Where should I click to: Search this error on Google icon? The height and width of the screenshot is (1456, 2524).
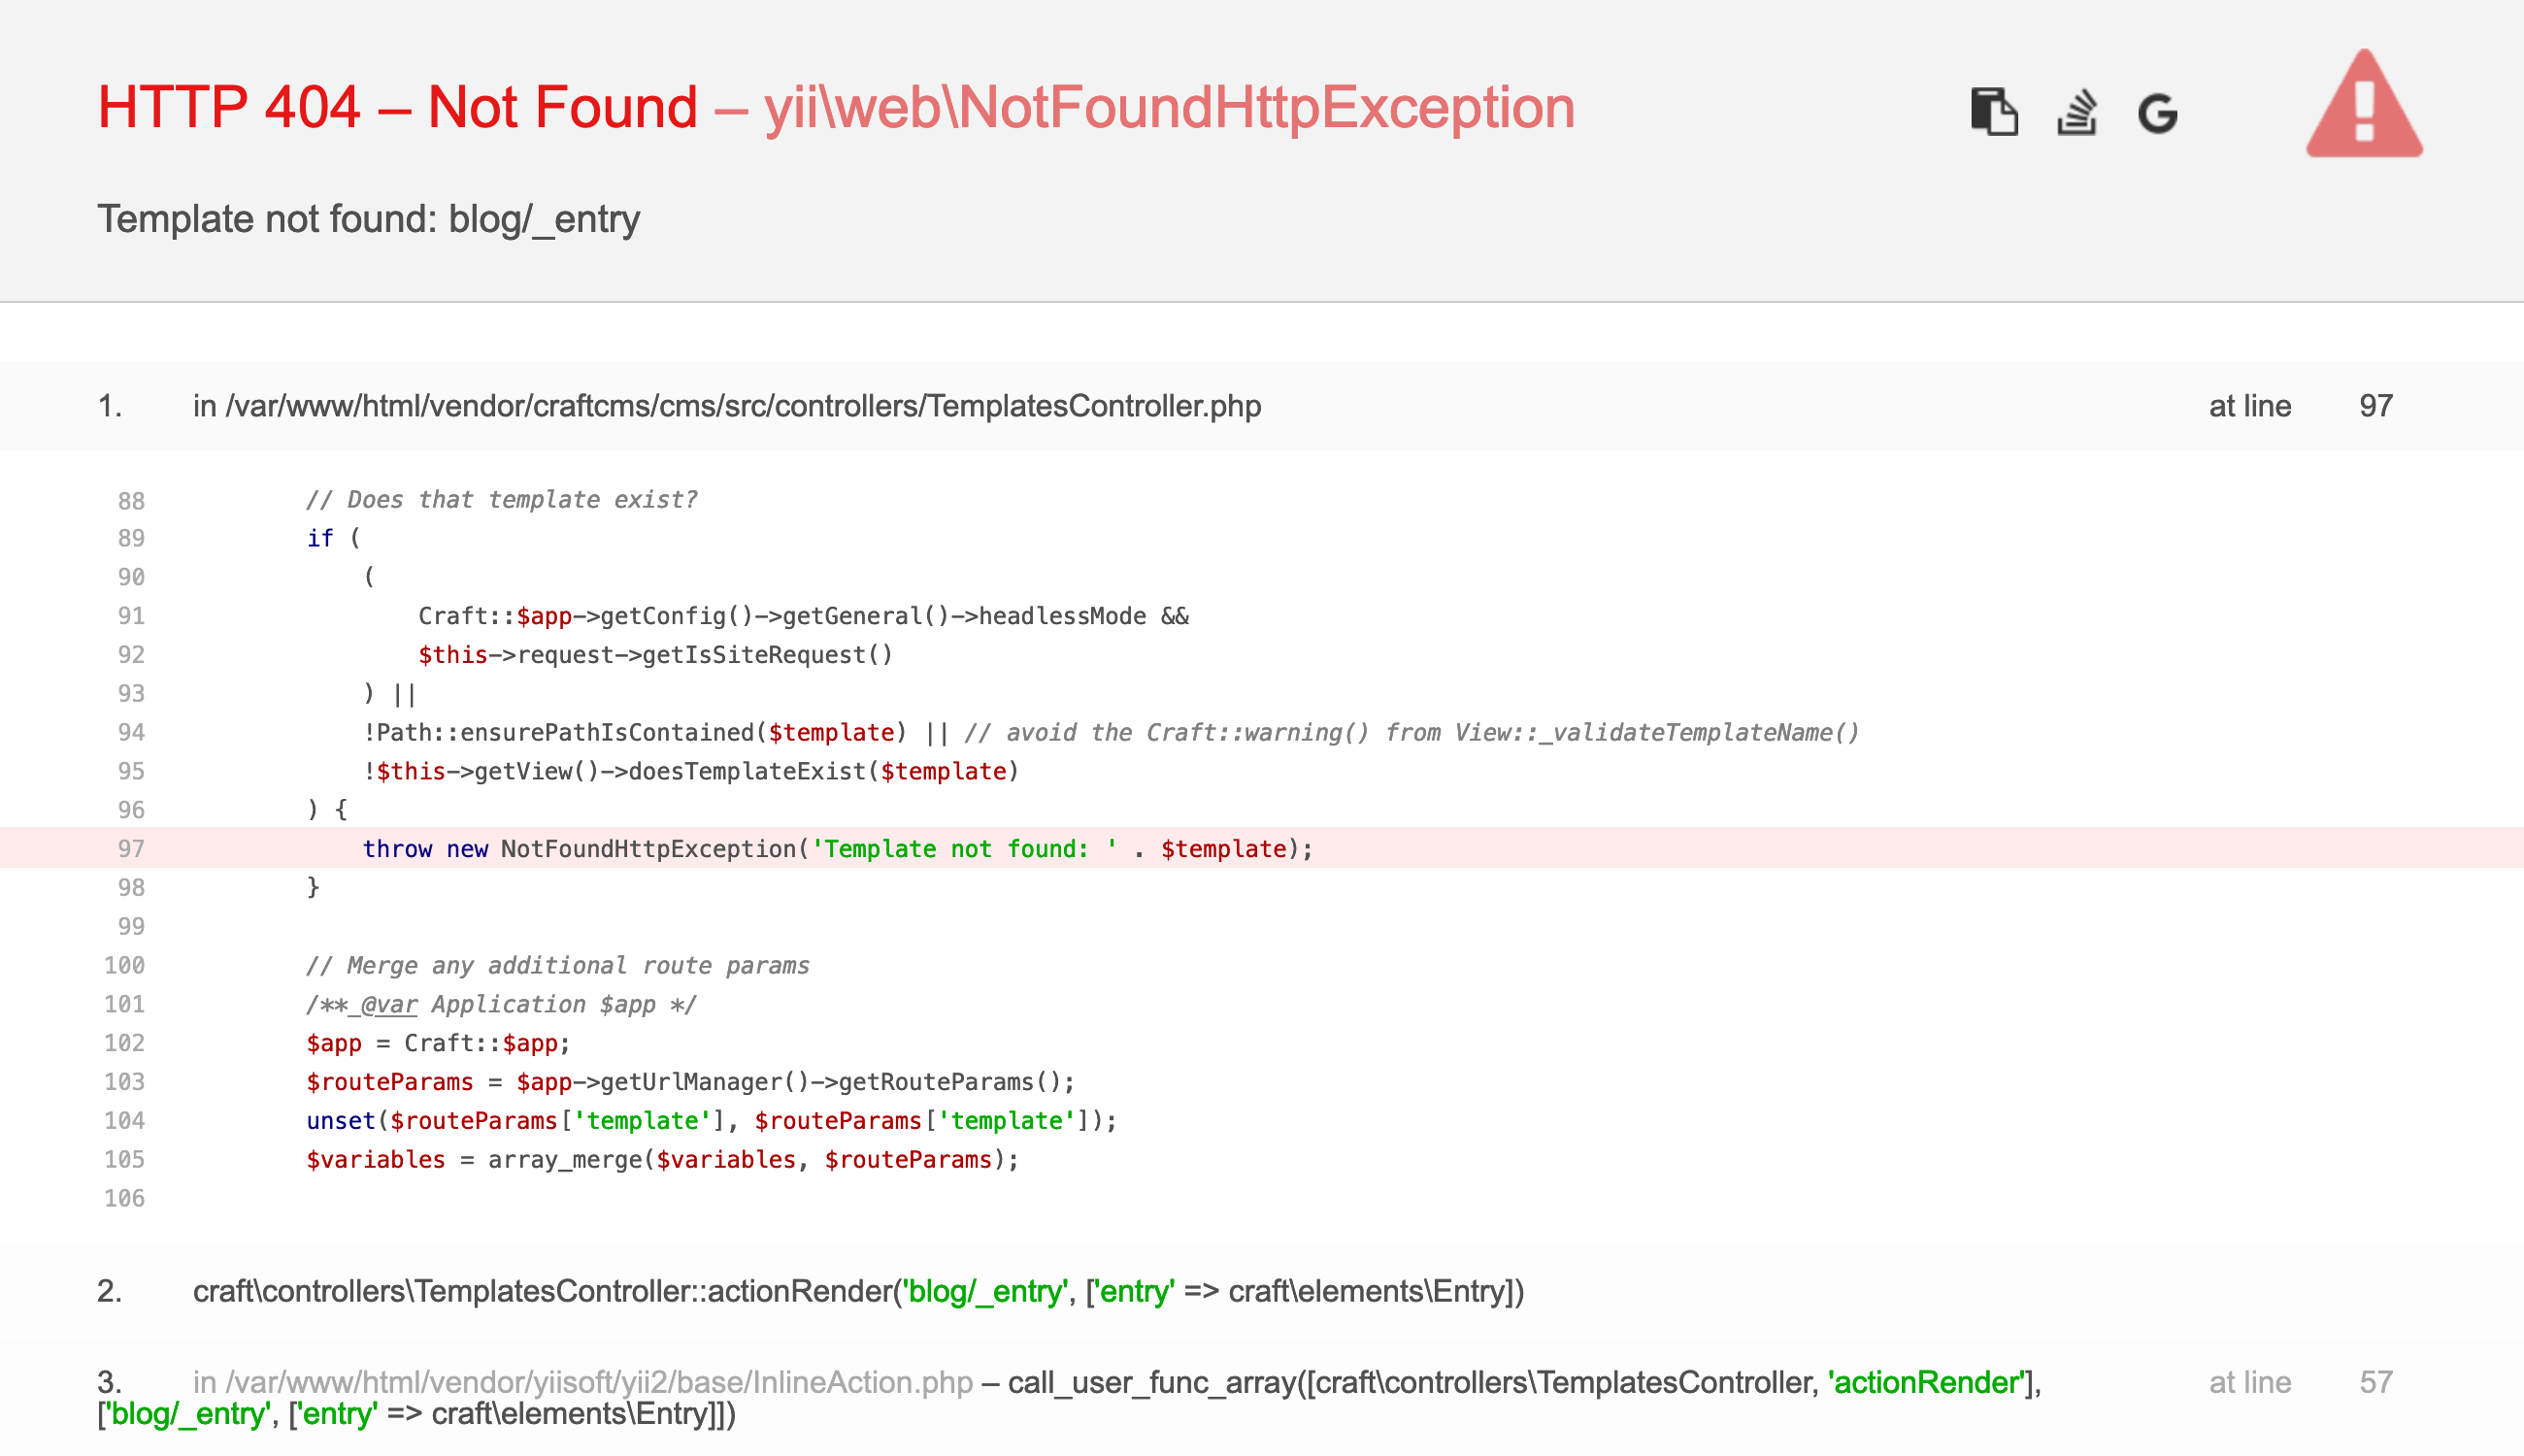(2158, 113)
